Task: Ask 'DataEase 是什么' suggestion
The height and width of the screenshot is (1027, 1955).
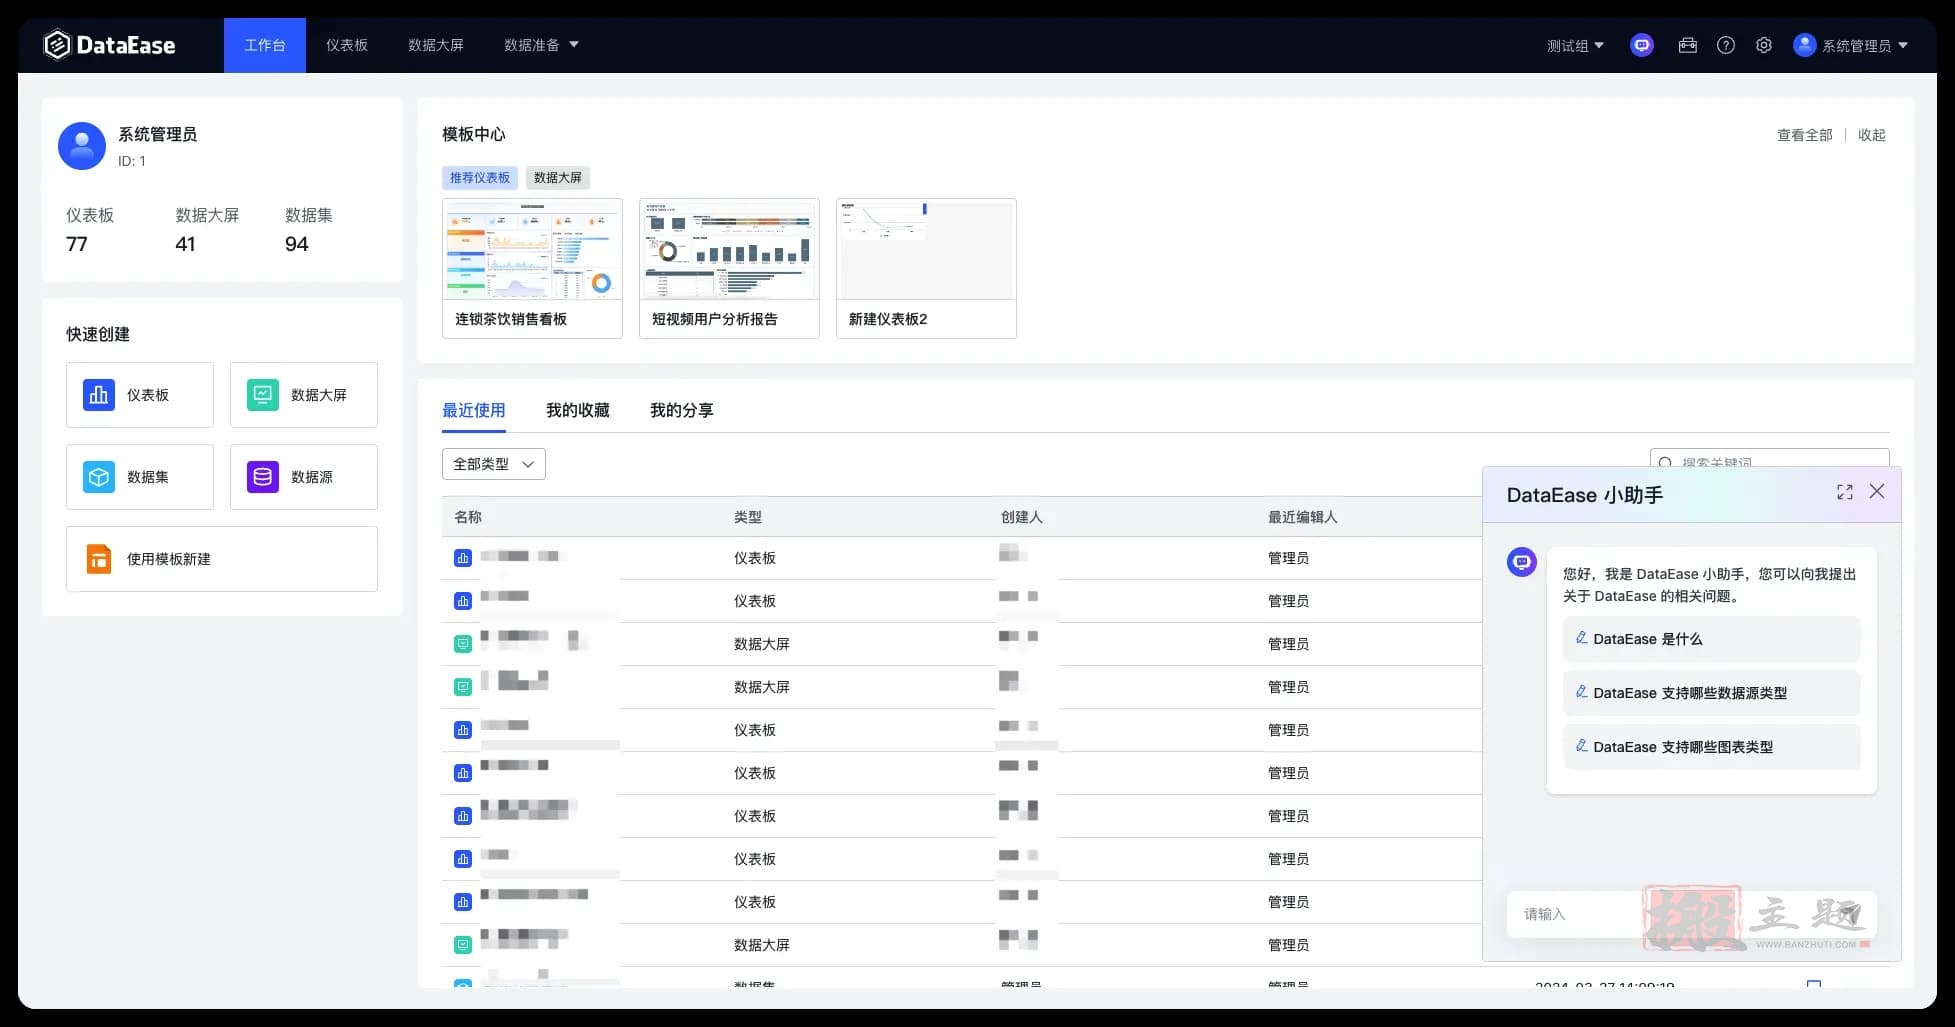Action: click(x=1711, y=639)
